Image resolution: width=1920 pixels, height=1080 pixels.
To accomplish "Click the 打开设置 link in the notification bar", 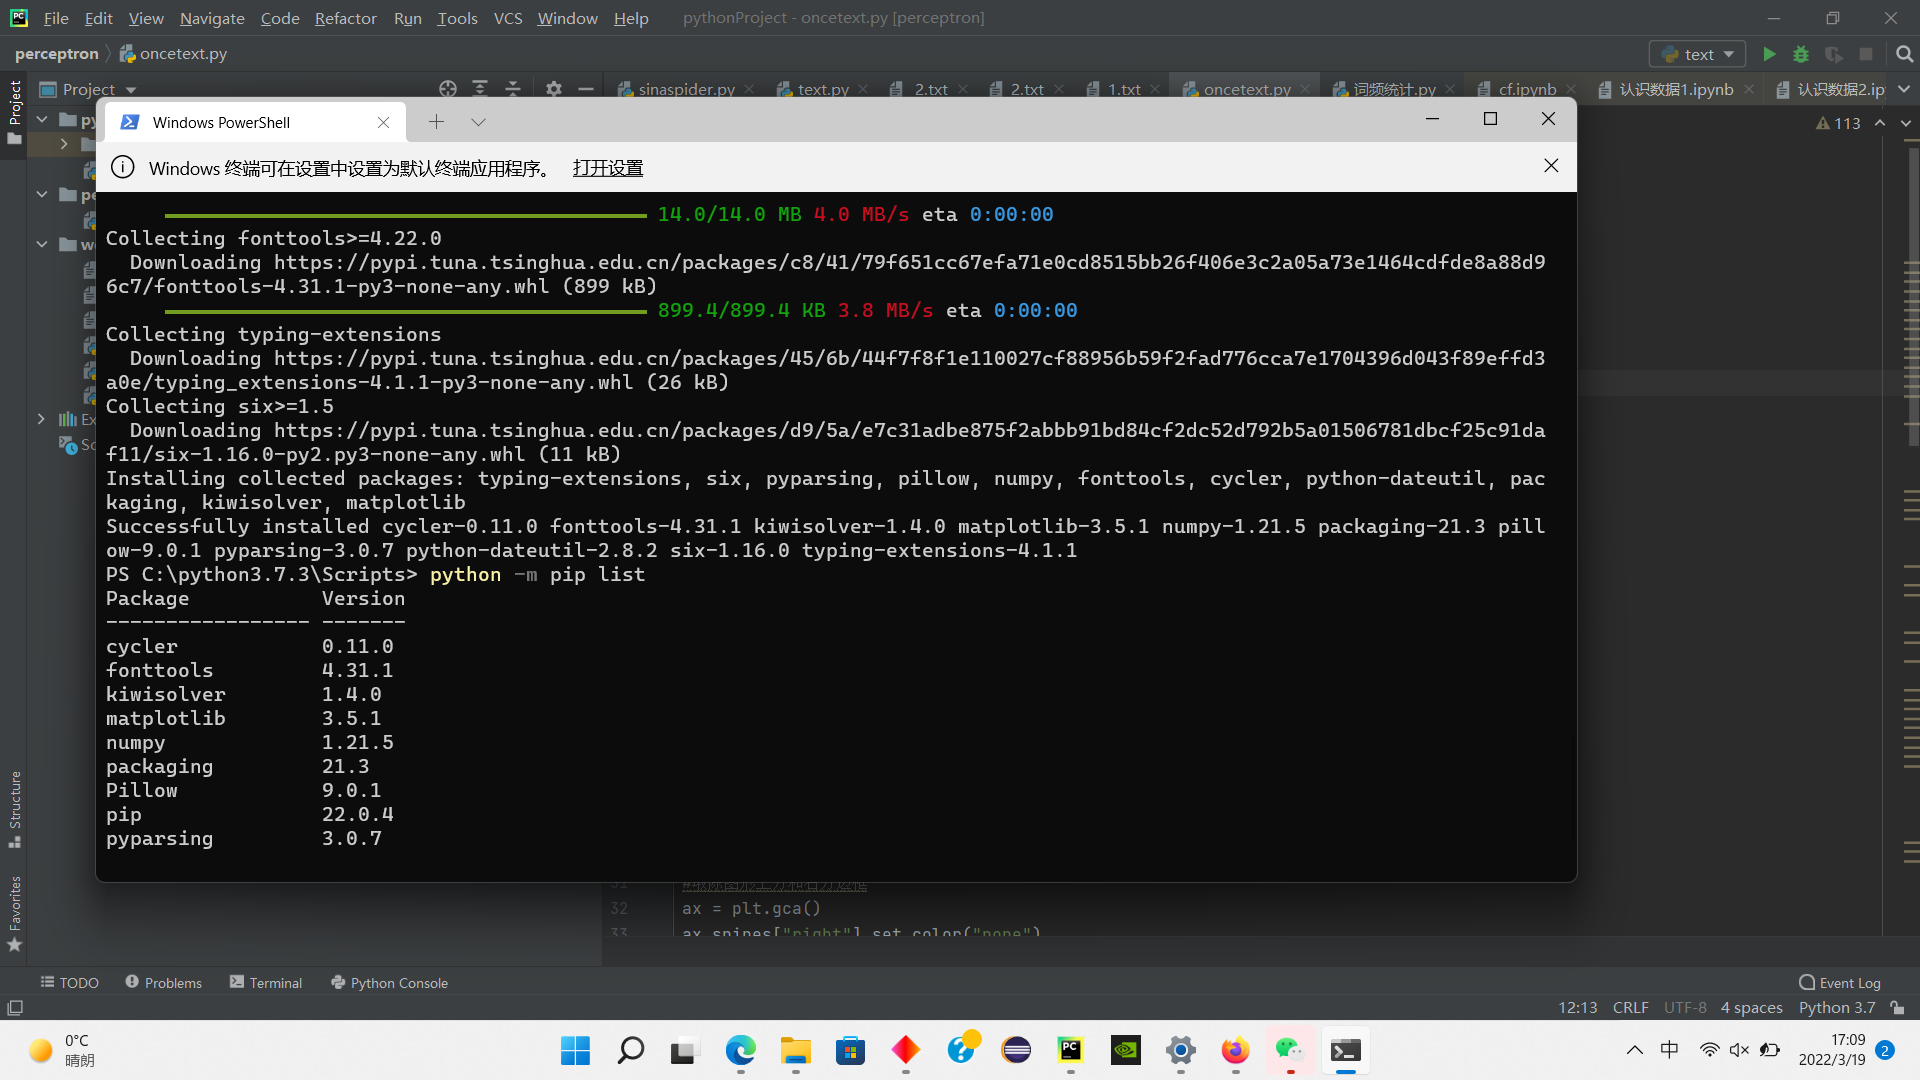I will [x=607, y=168].
